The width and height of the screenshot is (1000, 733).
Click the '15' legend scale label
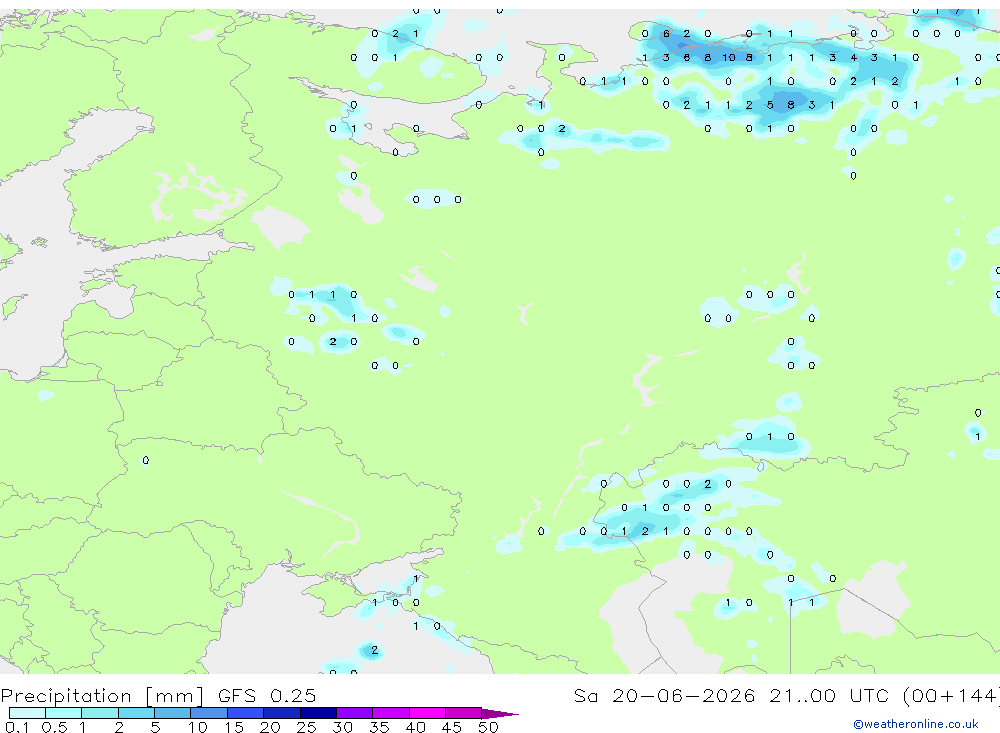click(x=233, y=727)
